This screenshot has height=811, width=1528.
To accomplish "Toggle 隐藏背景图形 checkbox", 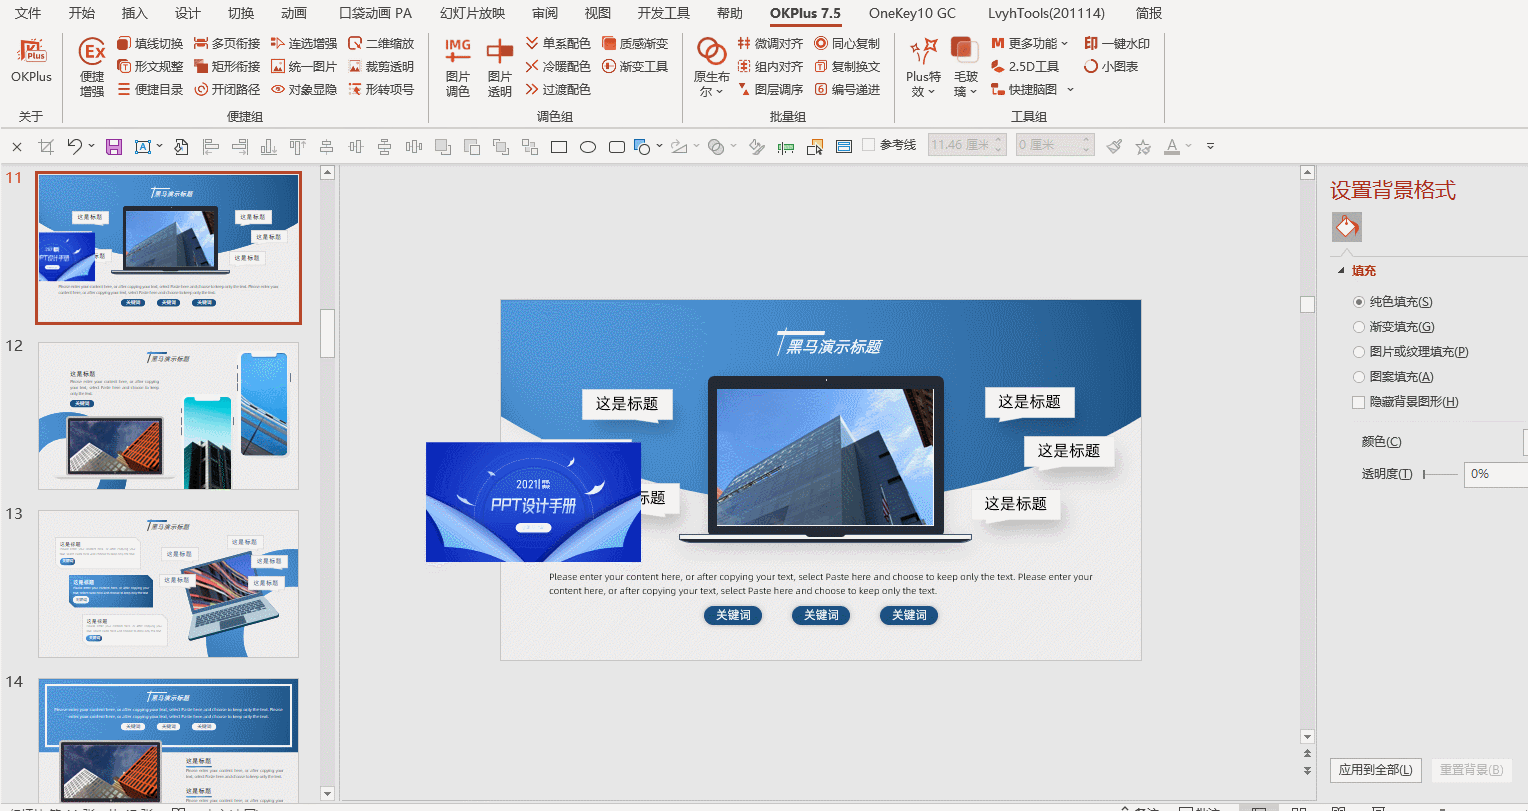I will (1358, 402).
